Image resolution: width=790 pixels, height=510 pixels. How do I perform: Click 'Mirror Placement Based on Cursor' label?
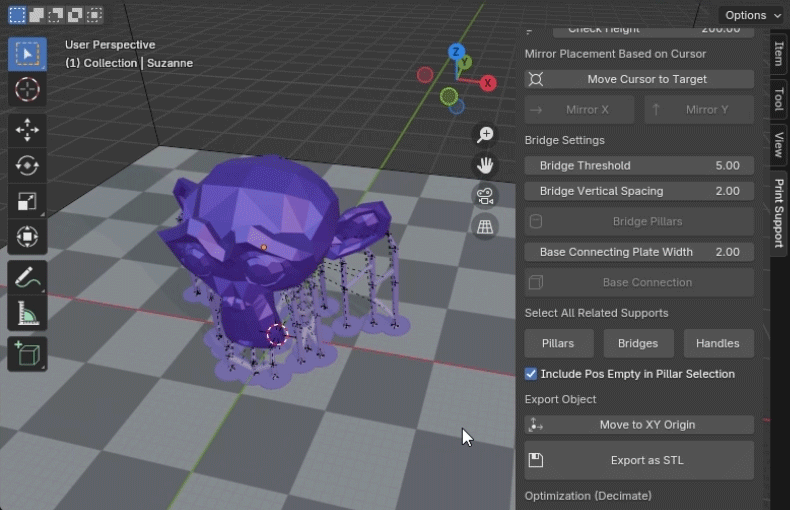[615, 54]
